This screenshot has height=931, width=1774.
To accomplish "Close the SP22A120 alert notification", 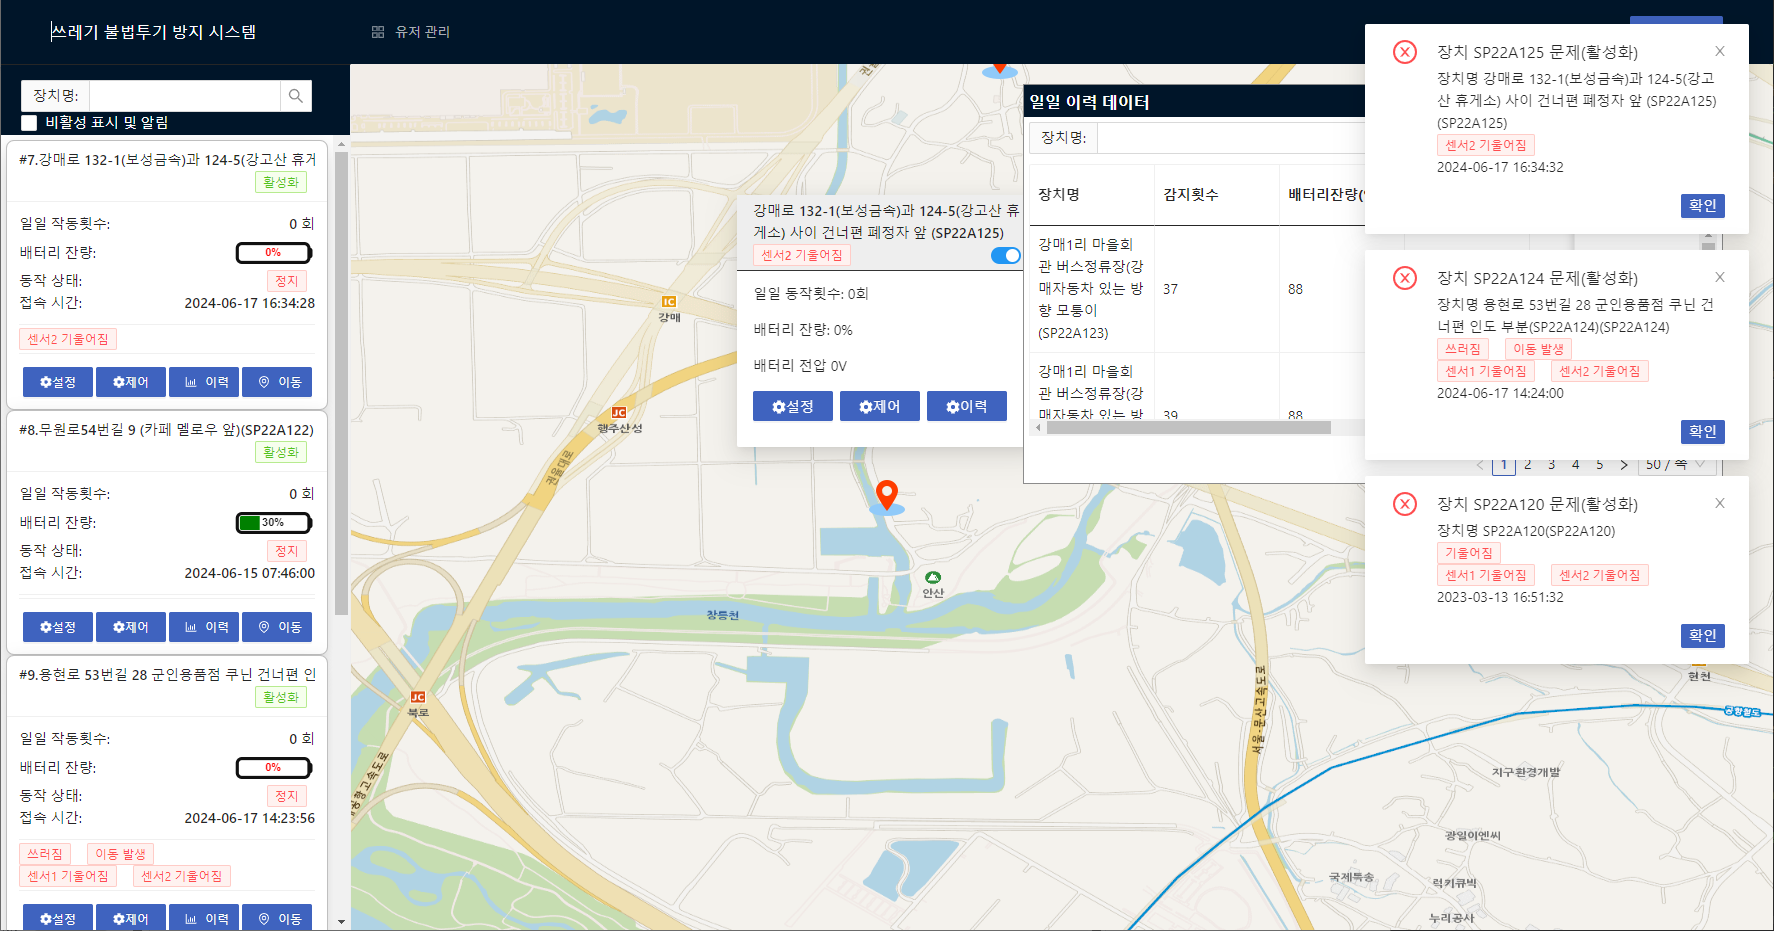I will (1720, 503).
